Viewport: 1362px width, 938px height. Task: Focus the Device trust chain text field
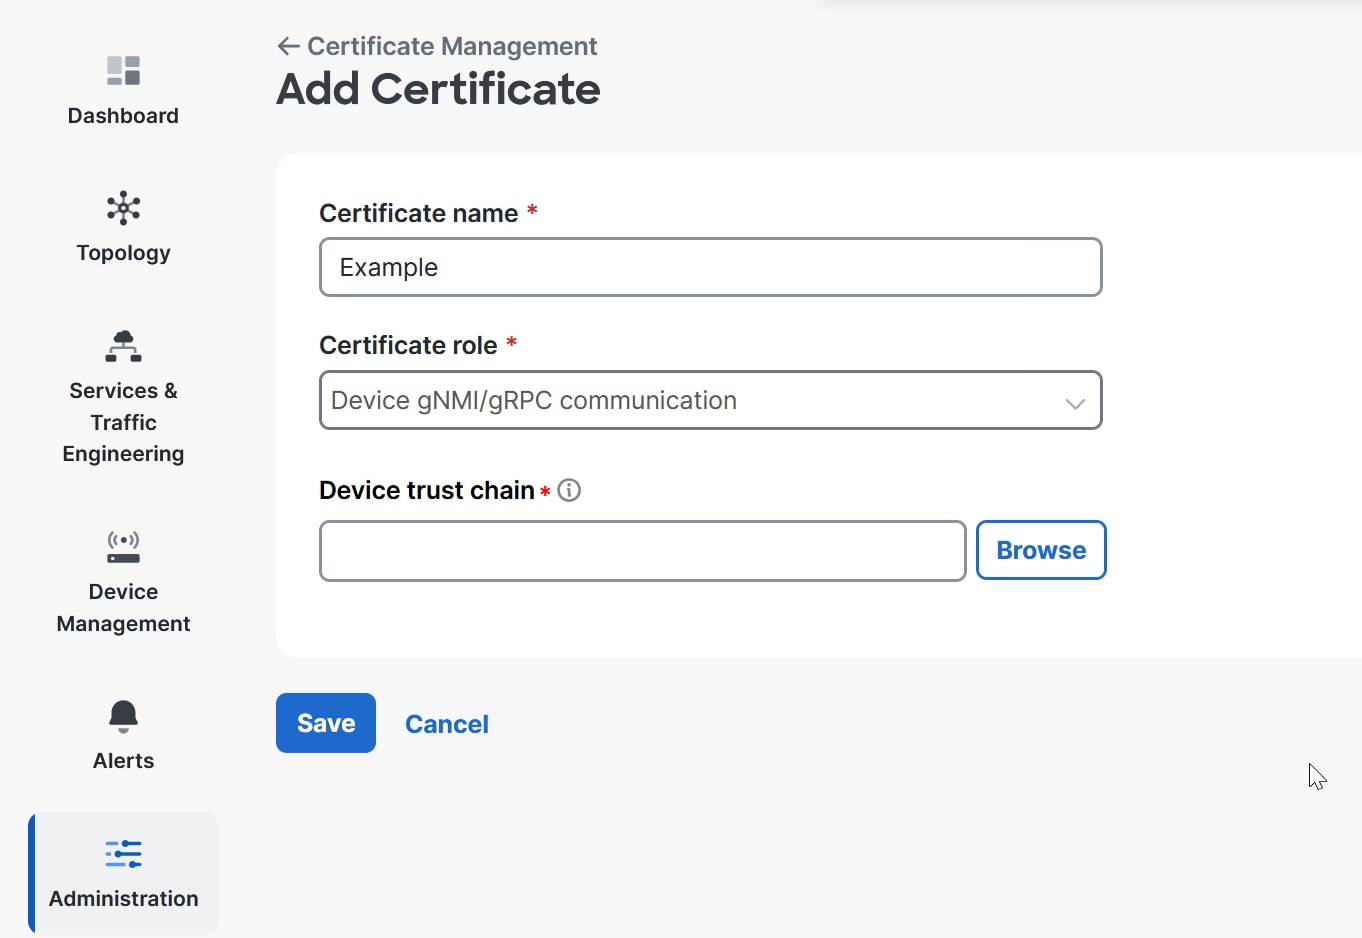pos(642,550)
